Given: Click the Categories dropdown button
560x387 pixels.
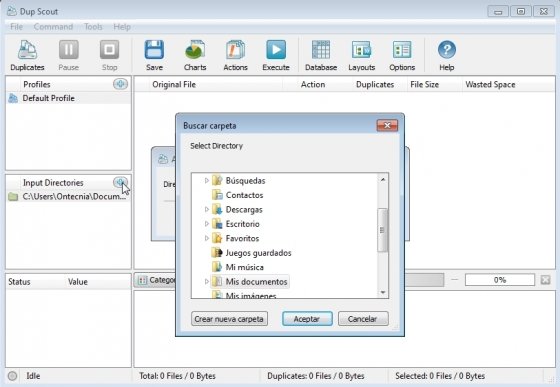Looking at the screenshot, I should pos(156,280).
